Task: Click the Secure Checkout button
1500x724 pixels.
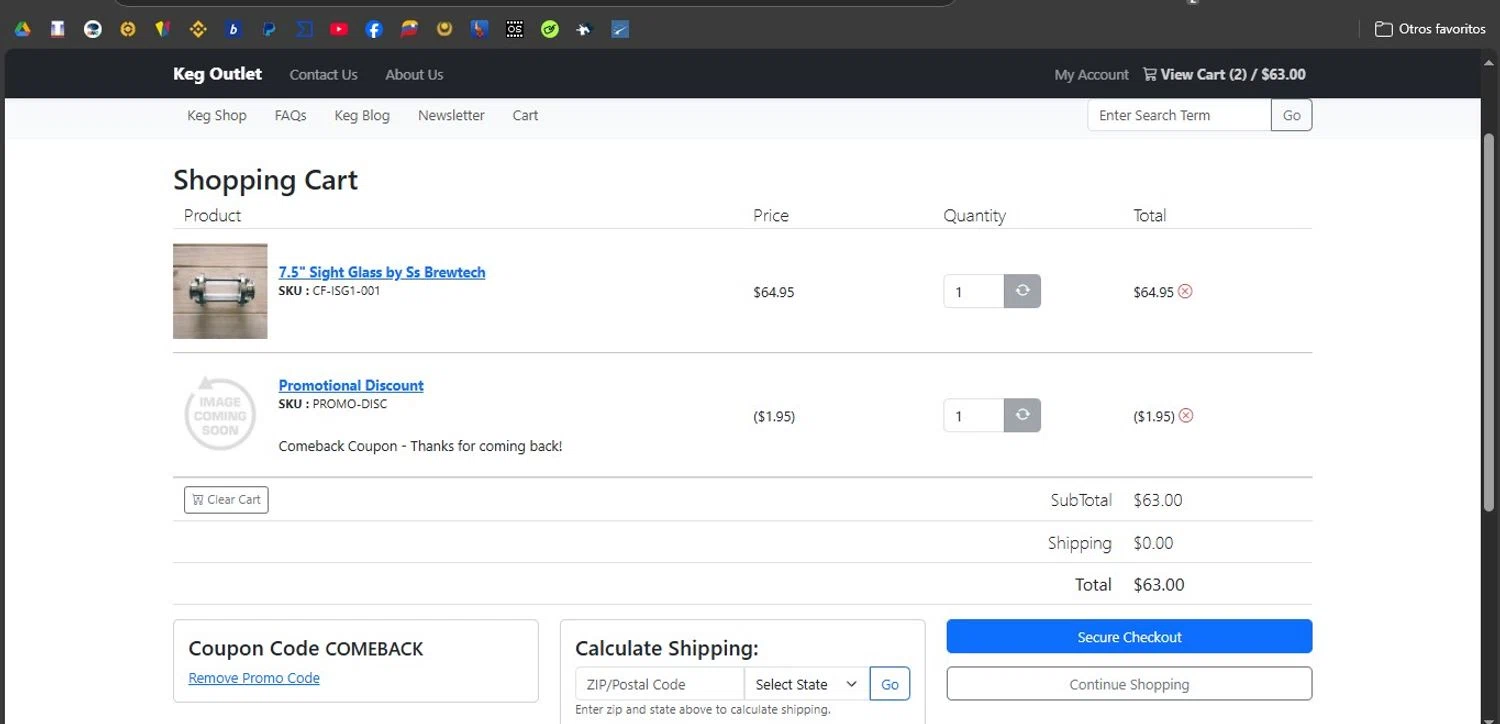Action: point(1129,636)
